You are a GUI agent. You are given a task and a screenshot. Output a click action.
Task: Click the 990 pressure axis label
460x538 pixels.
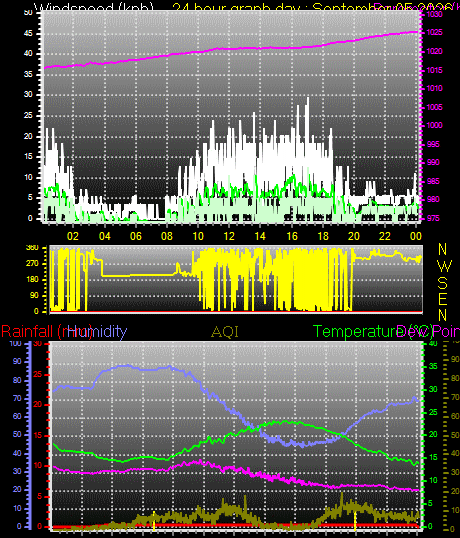pyautogui.click(x=433, y=162)
